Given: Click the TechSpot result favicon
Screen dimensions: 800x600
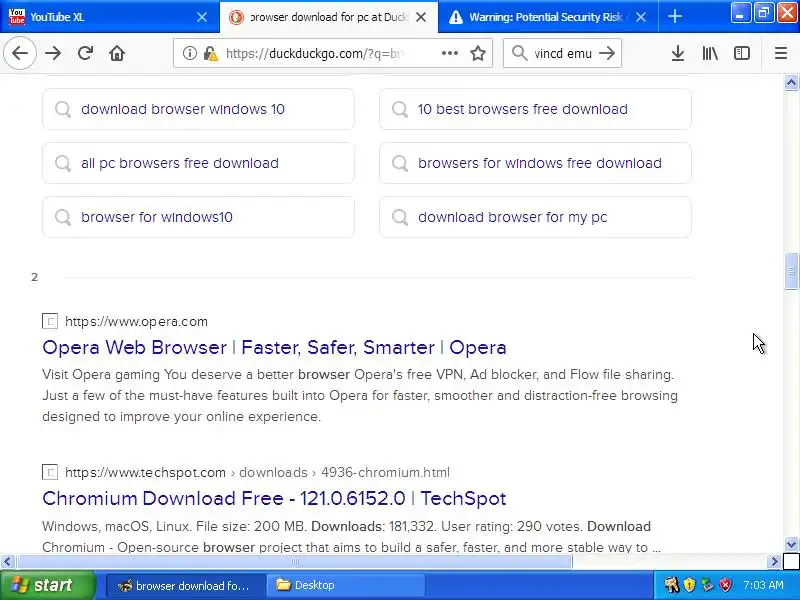Looking at the screenshot, I should [x=50, y=472].
